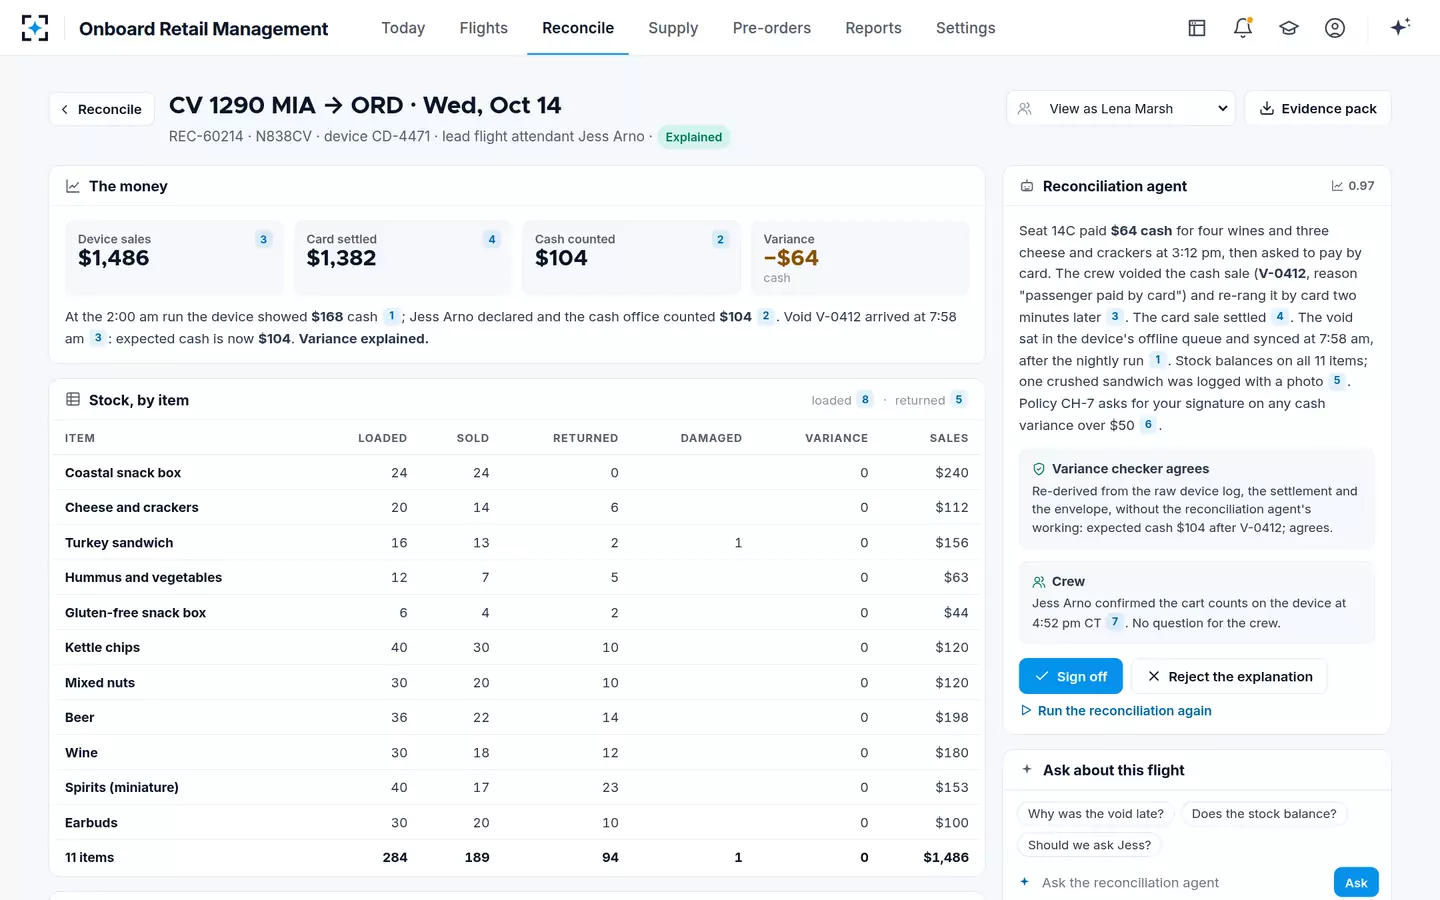
Task: Open the View as Lena Marsh dropdown
Action: pyautogui.click(x=1121, y=108)
